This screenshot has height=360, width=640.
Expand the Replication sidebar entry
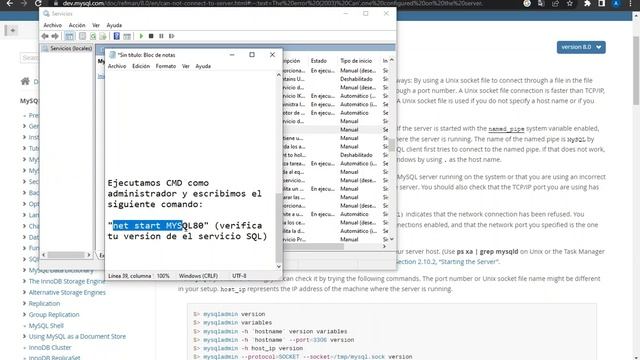point(24,303)
